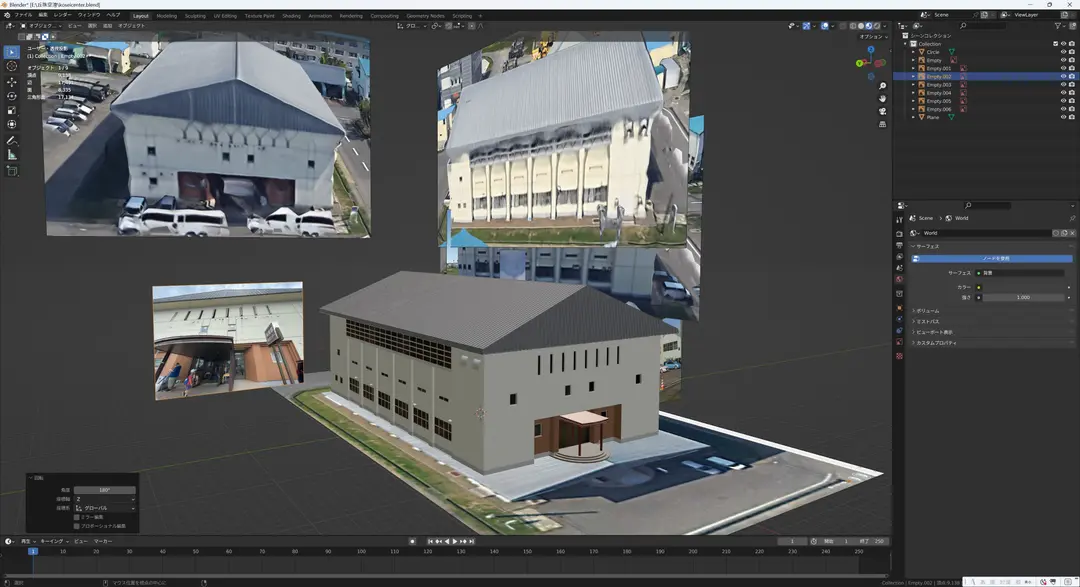Hide Empty.001 with its eye icon
Viewport: 1080px width, 587px height.
click(x=1063, y=68)
